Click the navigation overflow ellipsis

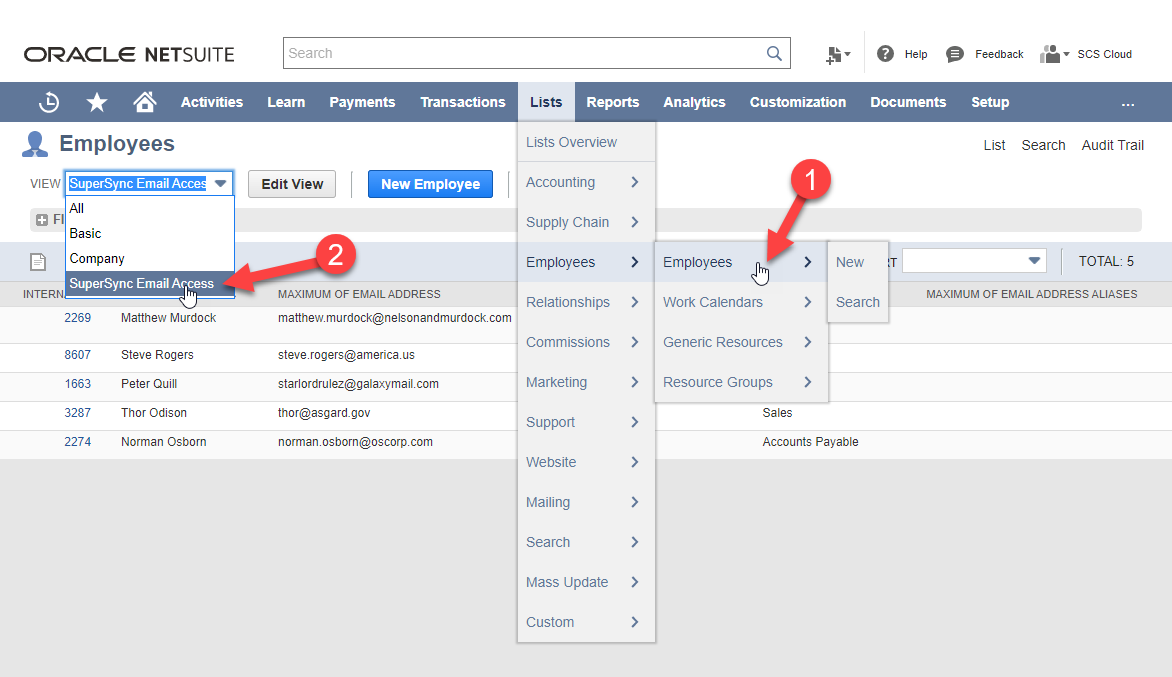tap(1128, 103)
